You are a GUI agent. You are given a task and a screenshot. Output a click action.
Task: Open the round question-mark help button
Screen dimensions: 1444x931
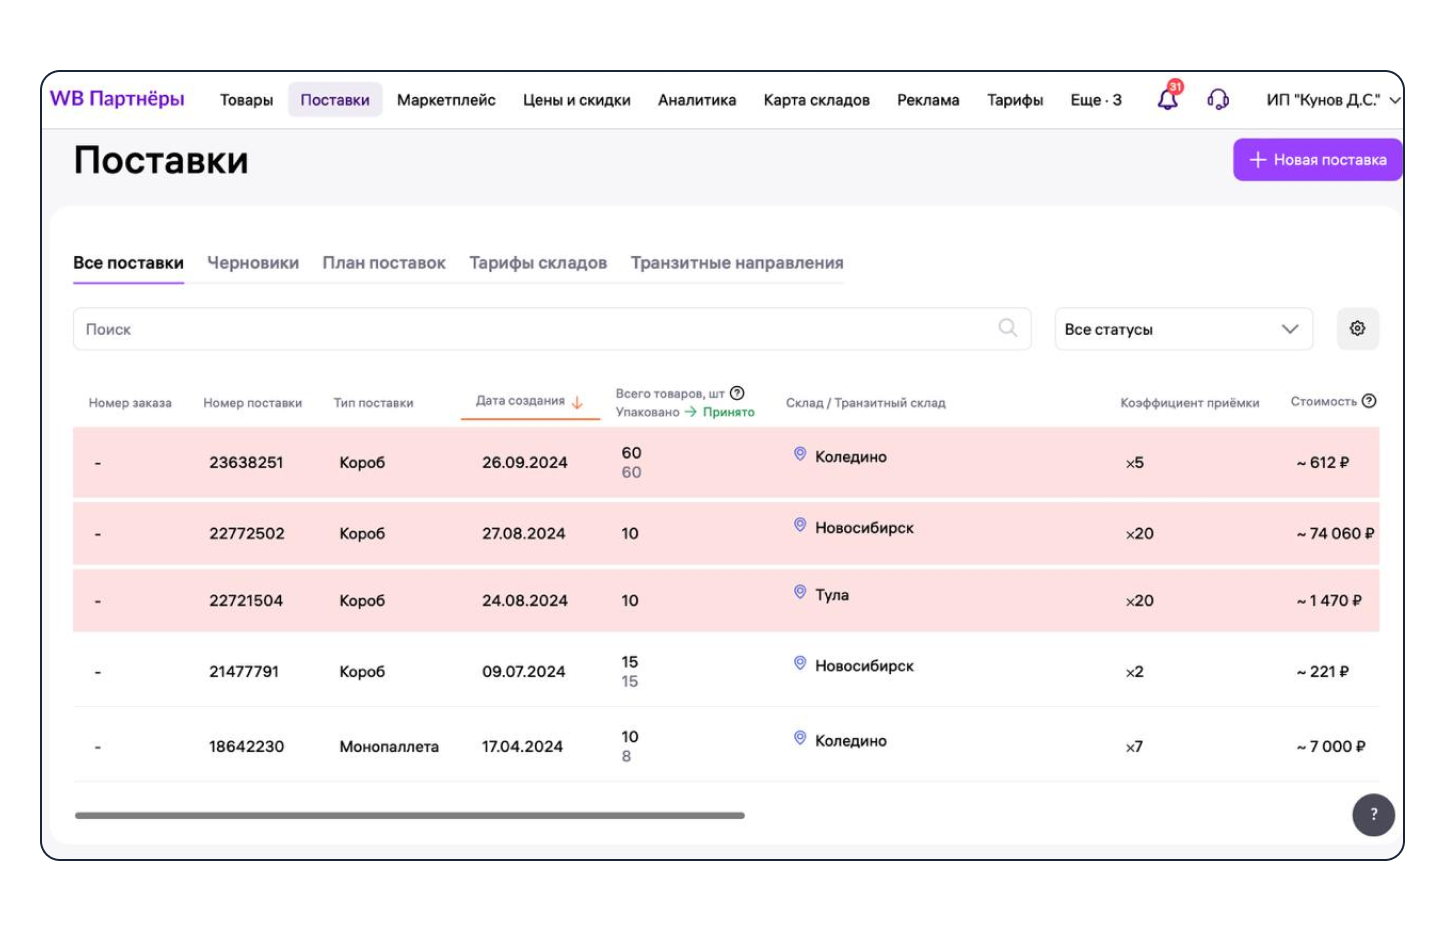1373,814
